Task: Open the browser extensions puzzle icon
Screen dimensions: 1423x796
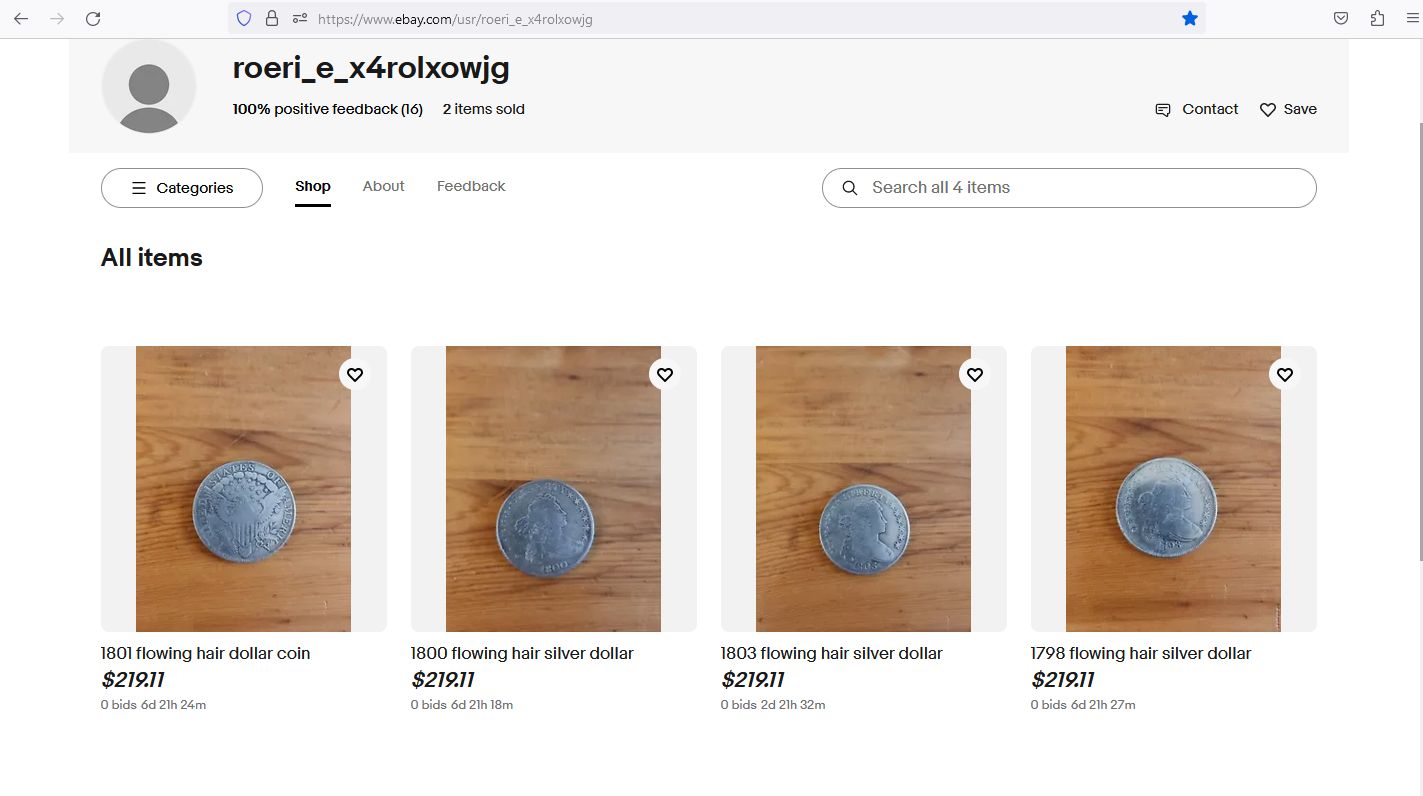Action: (1377, 18)
